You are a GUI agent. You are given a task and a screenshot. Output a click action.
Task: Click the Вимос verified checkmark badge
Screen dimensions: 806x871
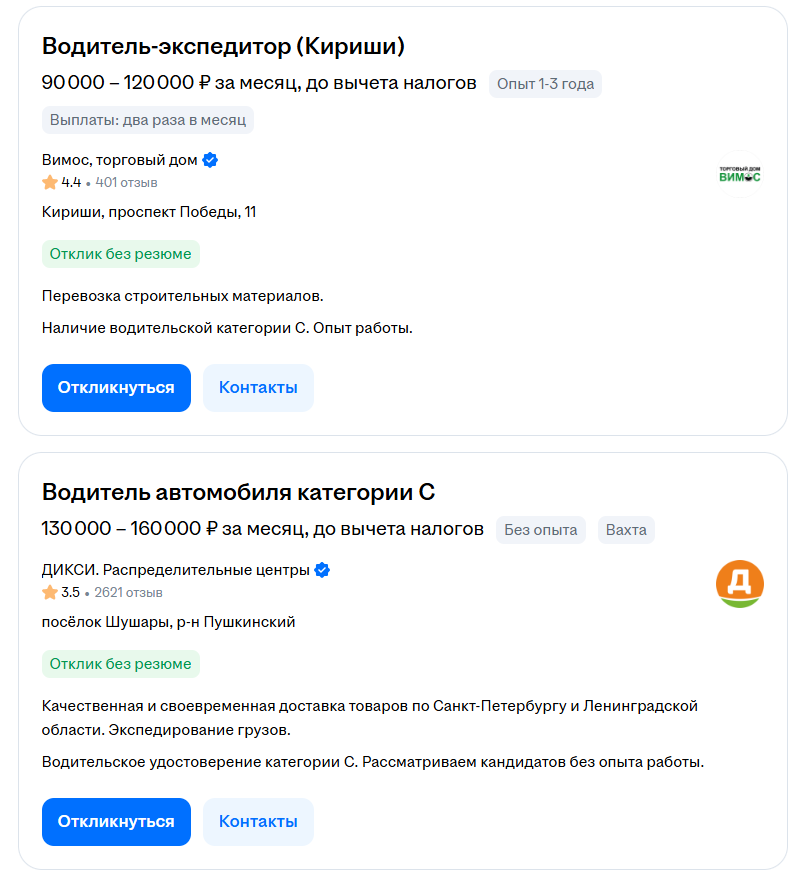210,160
